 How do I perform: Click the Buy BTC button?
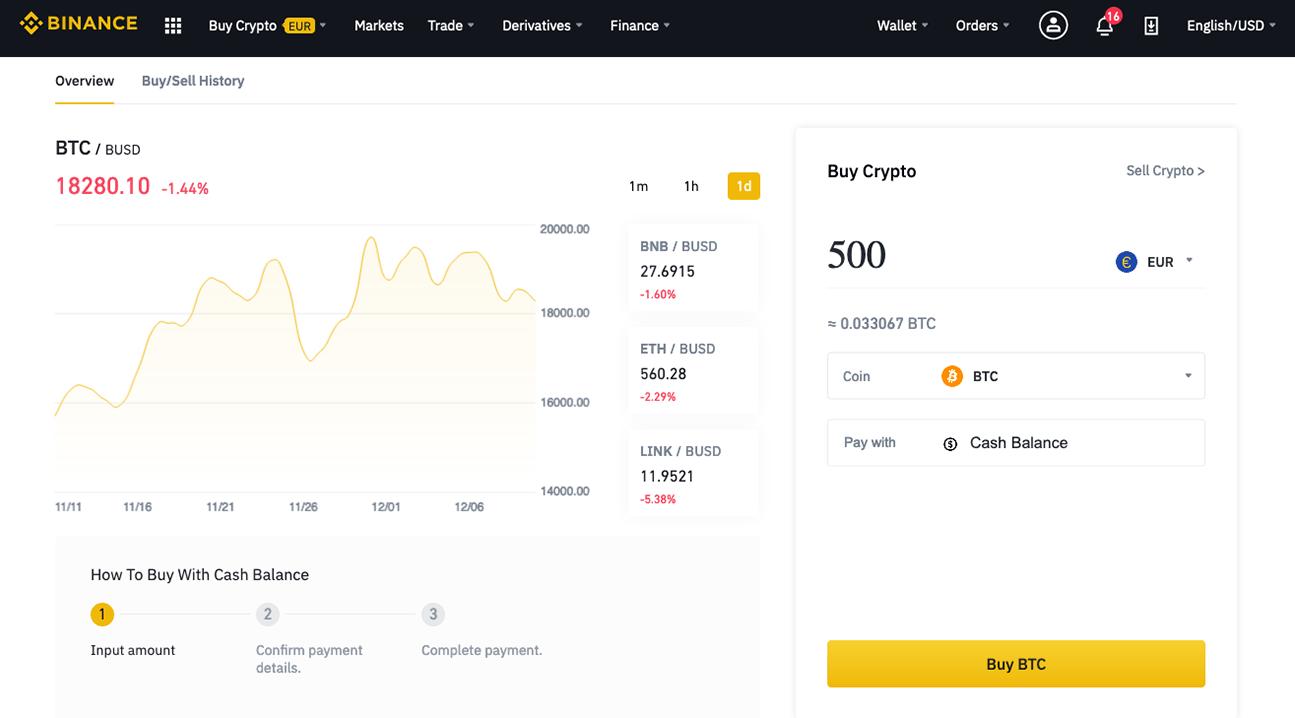1015,663
